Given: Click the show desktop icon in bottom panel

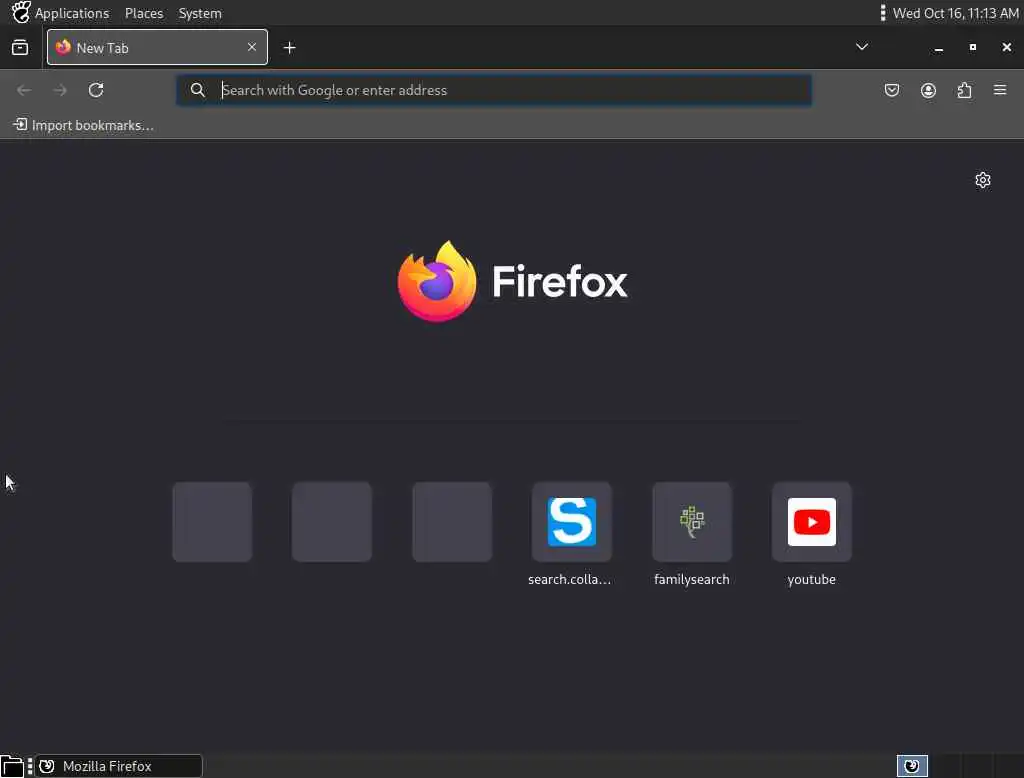Looking at the screenshot, I should click(12, 766).
